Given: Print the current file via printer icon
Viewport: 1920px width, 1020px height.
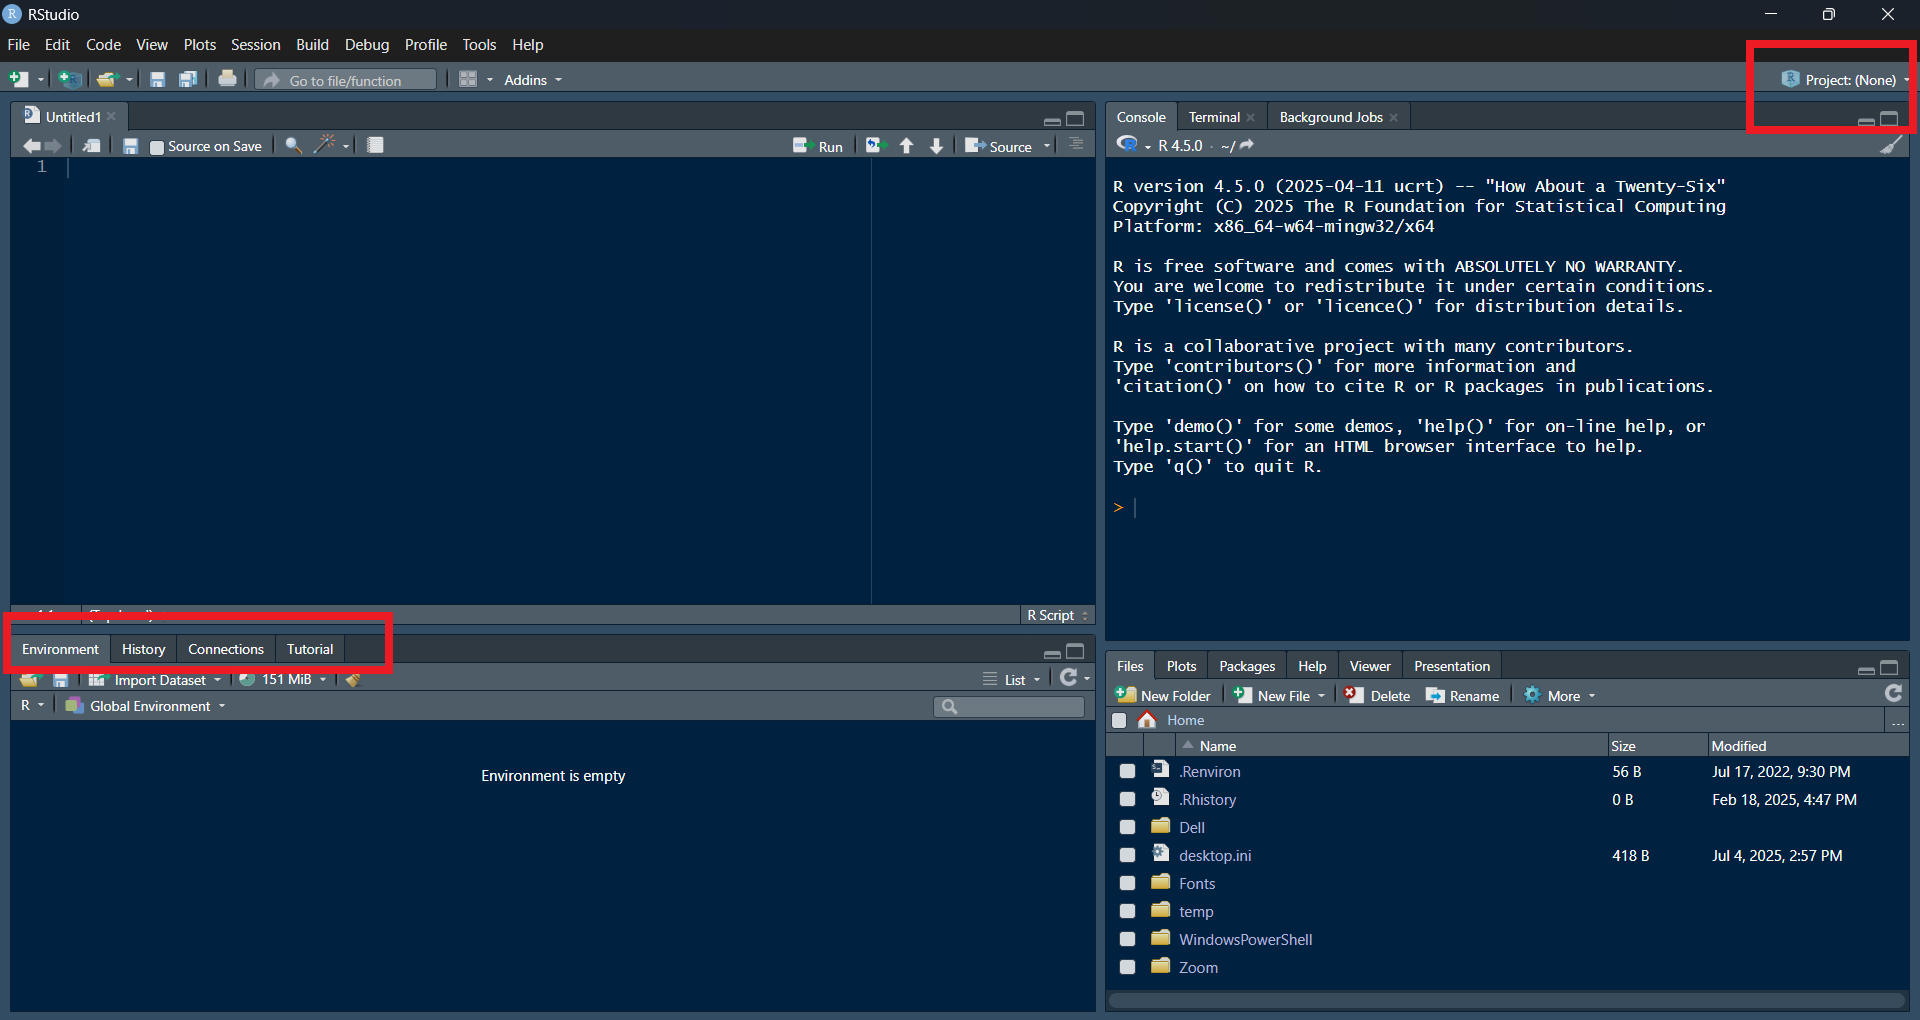Looking at the screenshot, I should [228, 78].
